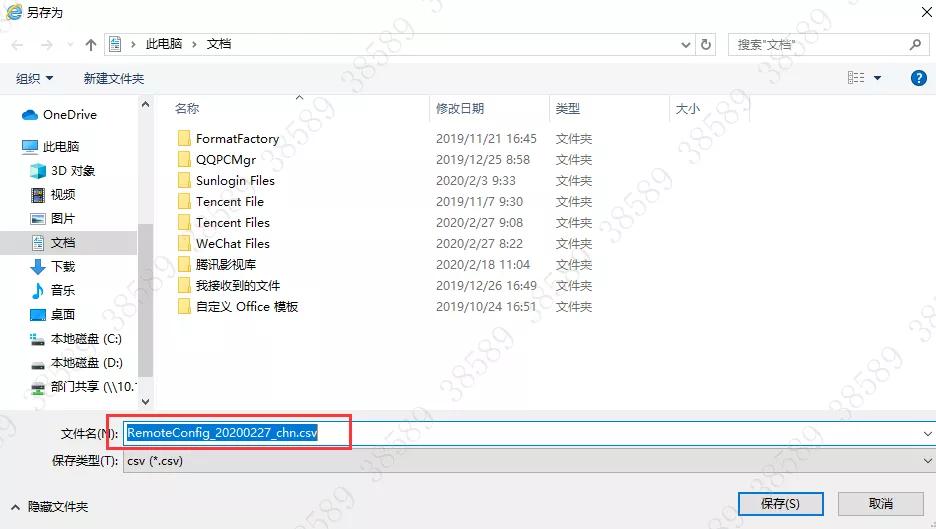Click date 2019/11/21 16:45 cell
The width and height of the screenshot is (936, 529).
486,139
